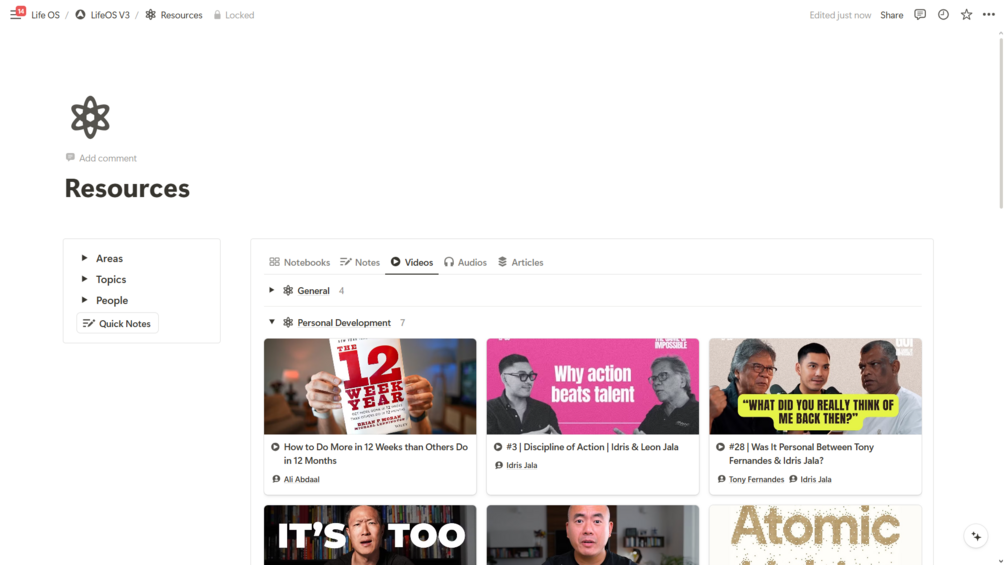Select the Videos tab
Viewport: 1005px width, 565px height.
point(411,262)
